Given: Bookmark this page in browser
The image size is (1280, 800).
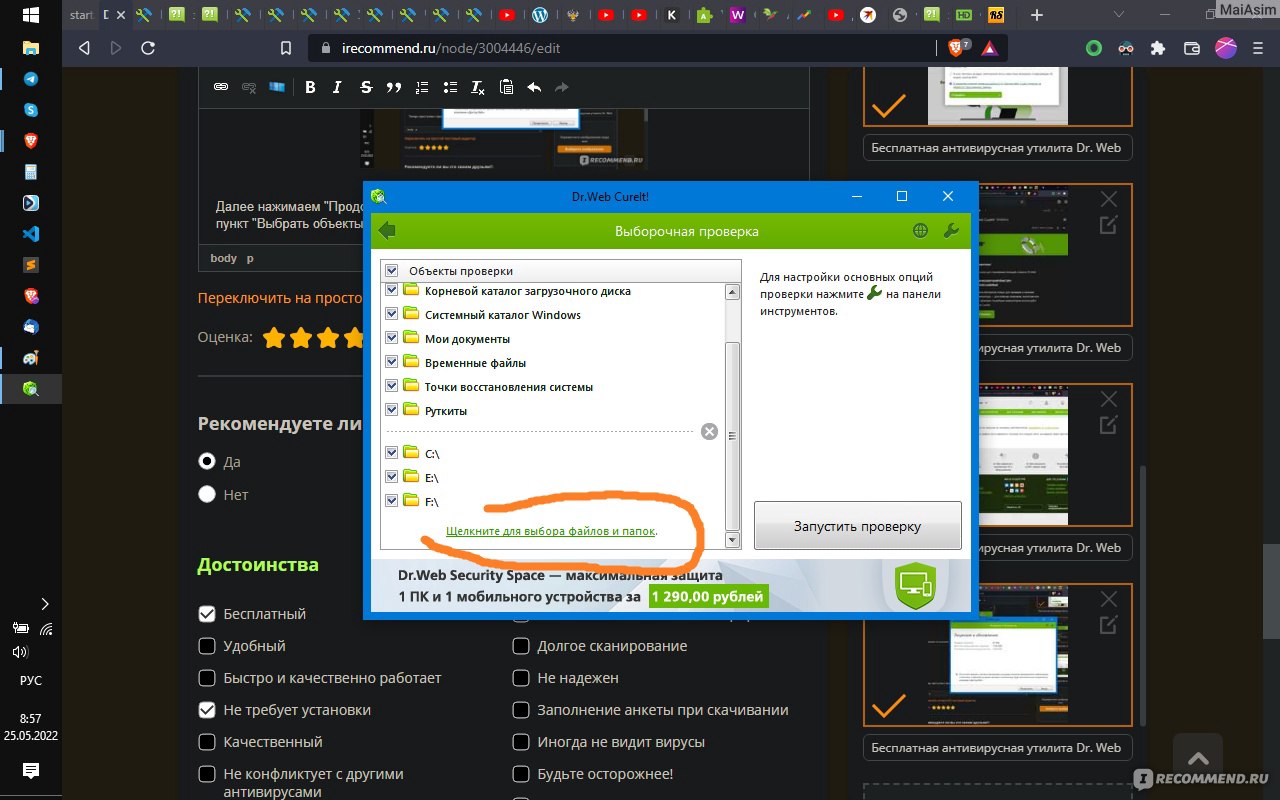Looking at the screenshot, I should [x=286, y=48].
